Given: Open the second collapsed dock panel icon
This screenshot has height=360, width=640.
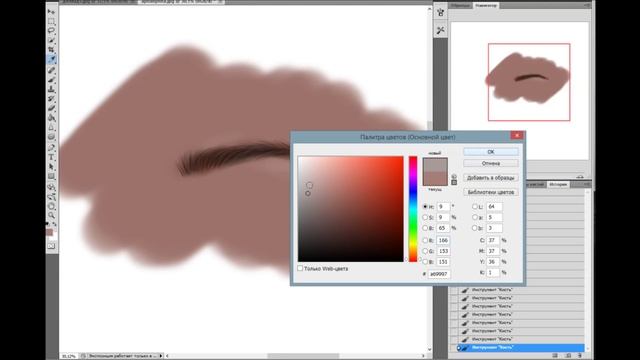Looking at the screenshot, I should [x=440, y=31].
